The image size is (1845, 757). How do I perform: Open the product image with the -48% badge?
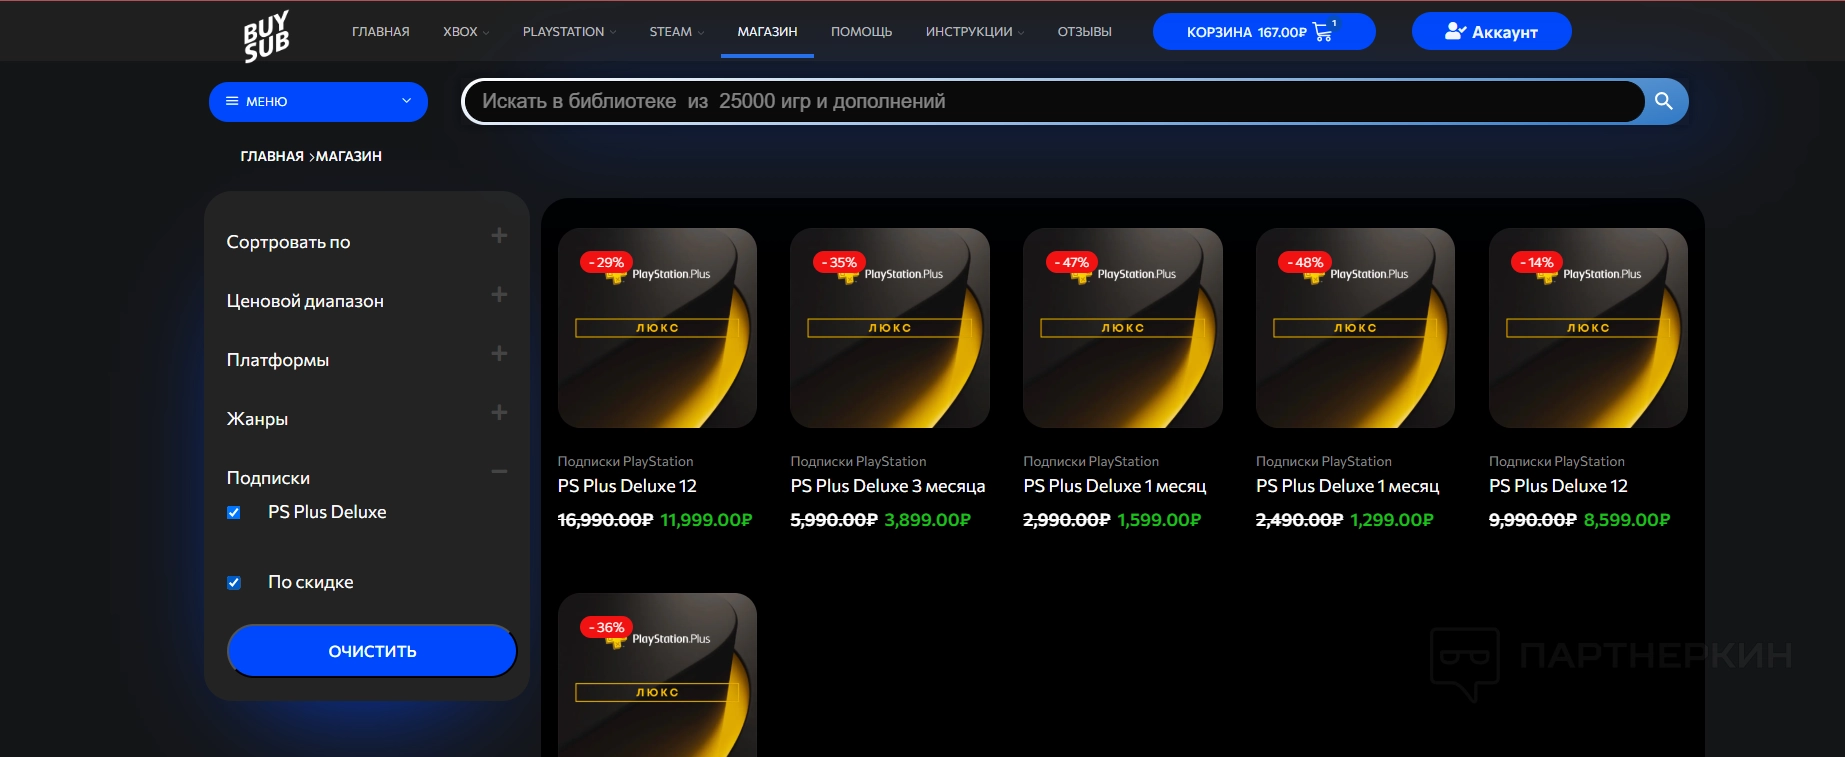[x=1355, y=328]
